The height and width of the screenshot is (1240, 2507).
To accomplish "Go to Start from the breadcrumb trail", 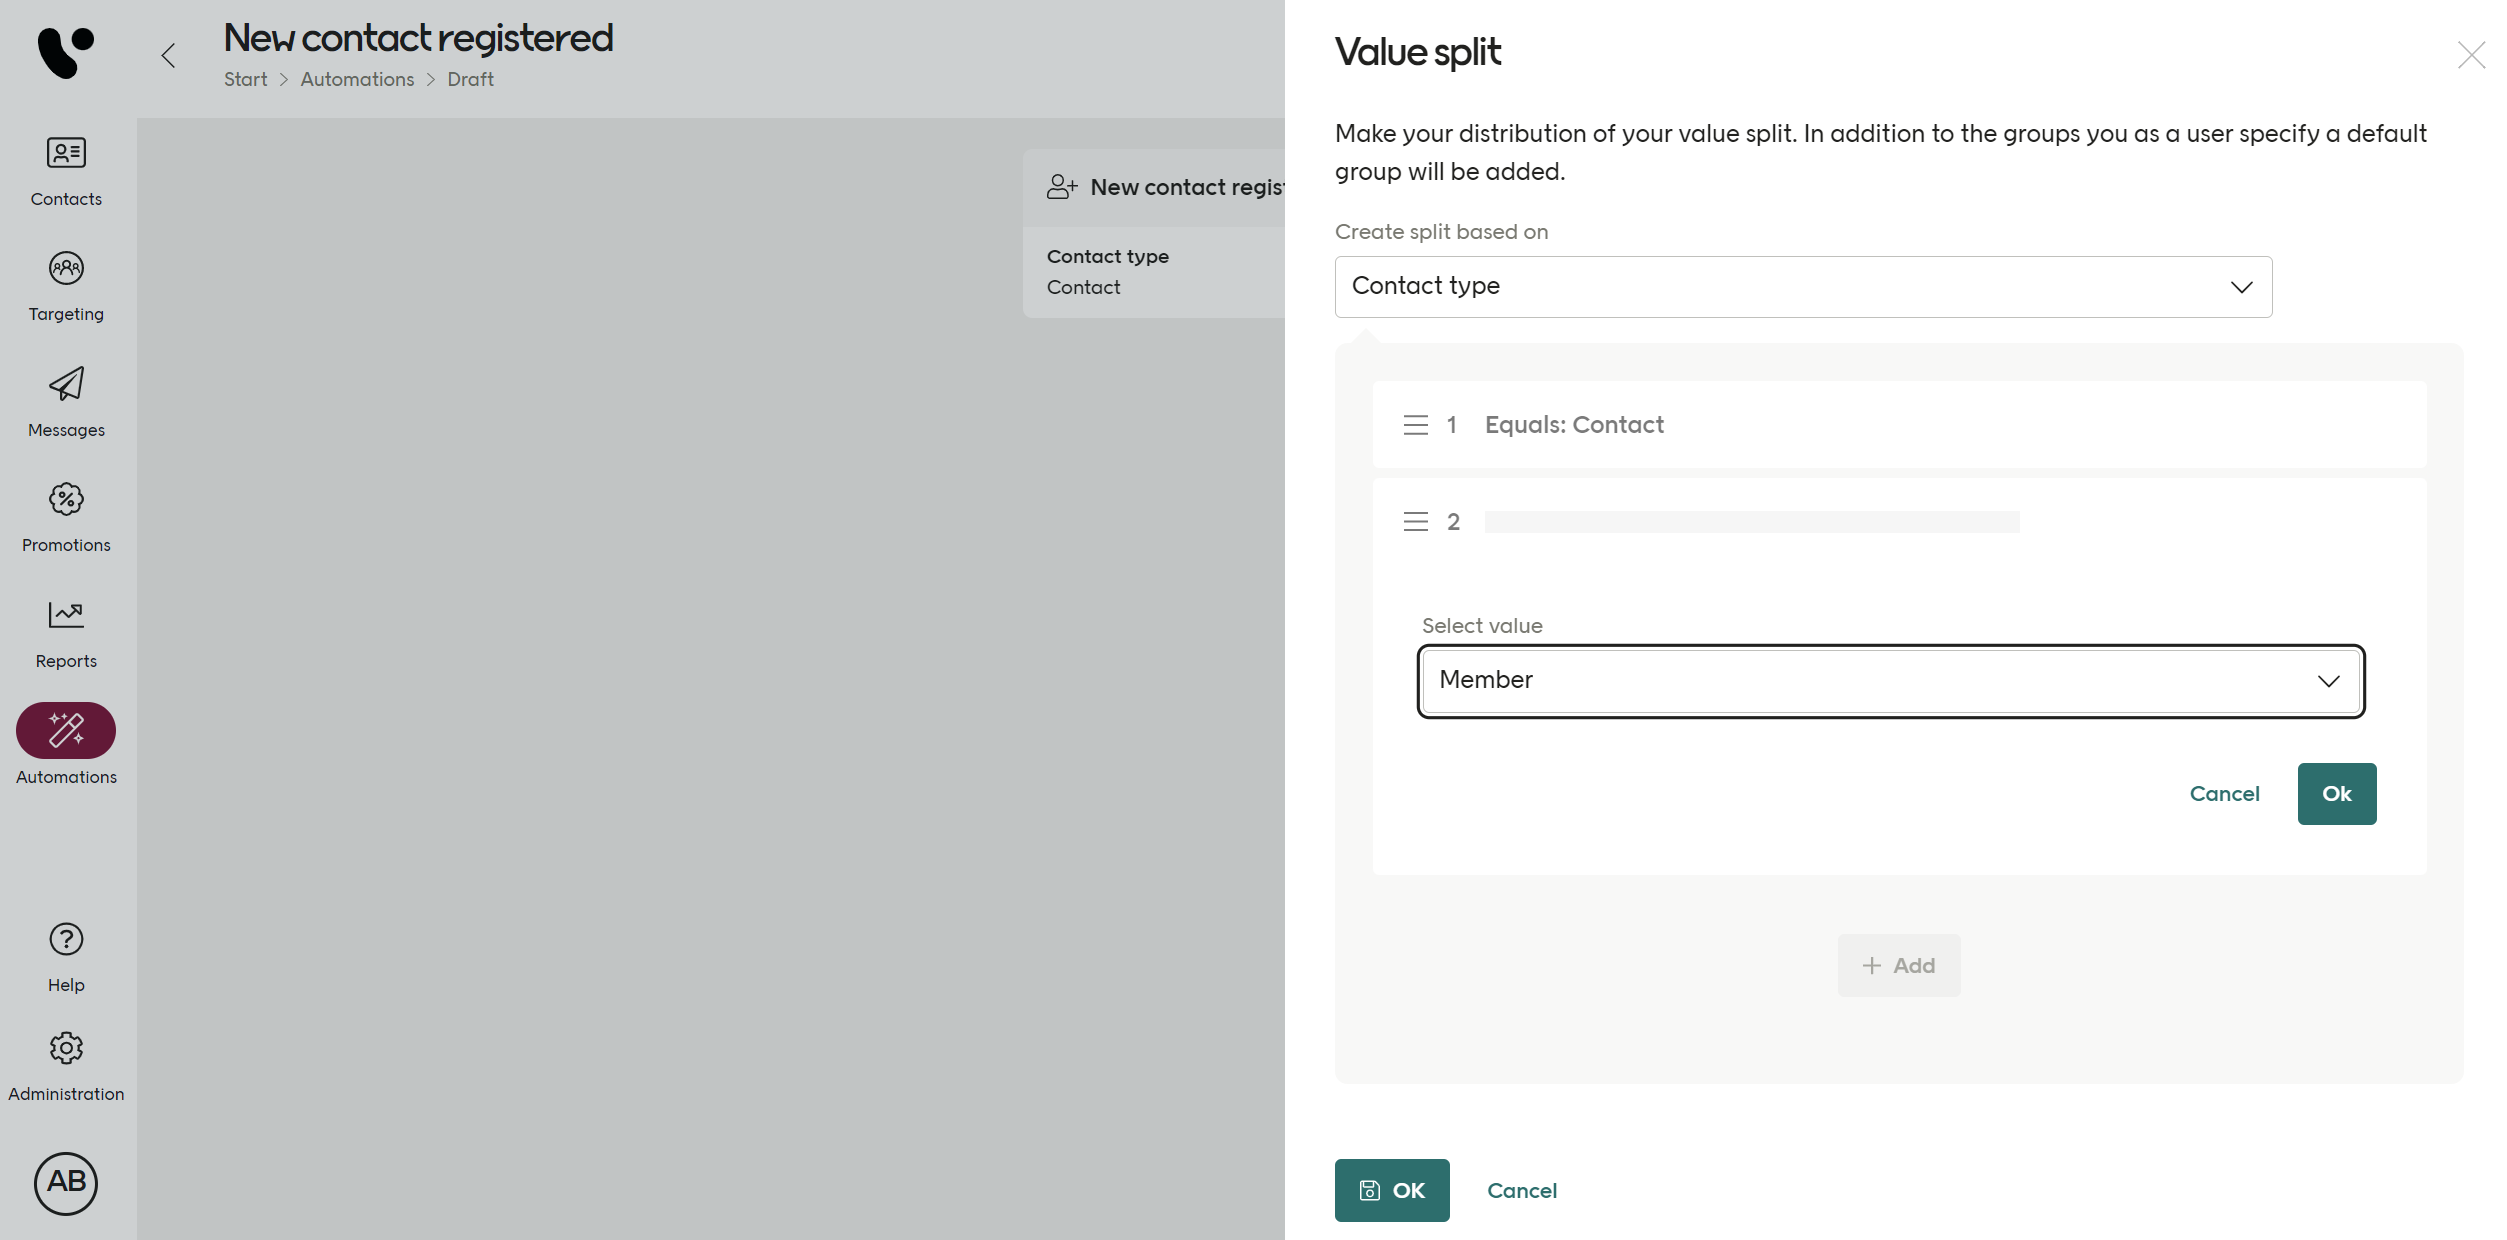I will tap(245, 79).
